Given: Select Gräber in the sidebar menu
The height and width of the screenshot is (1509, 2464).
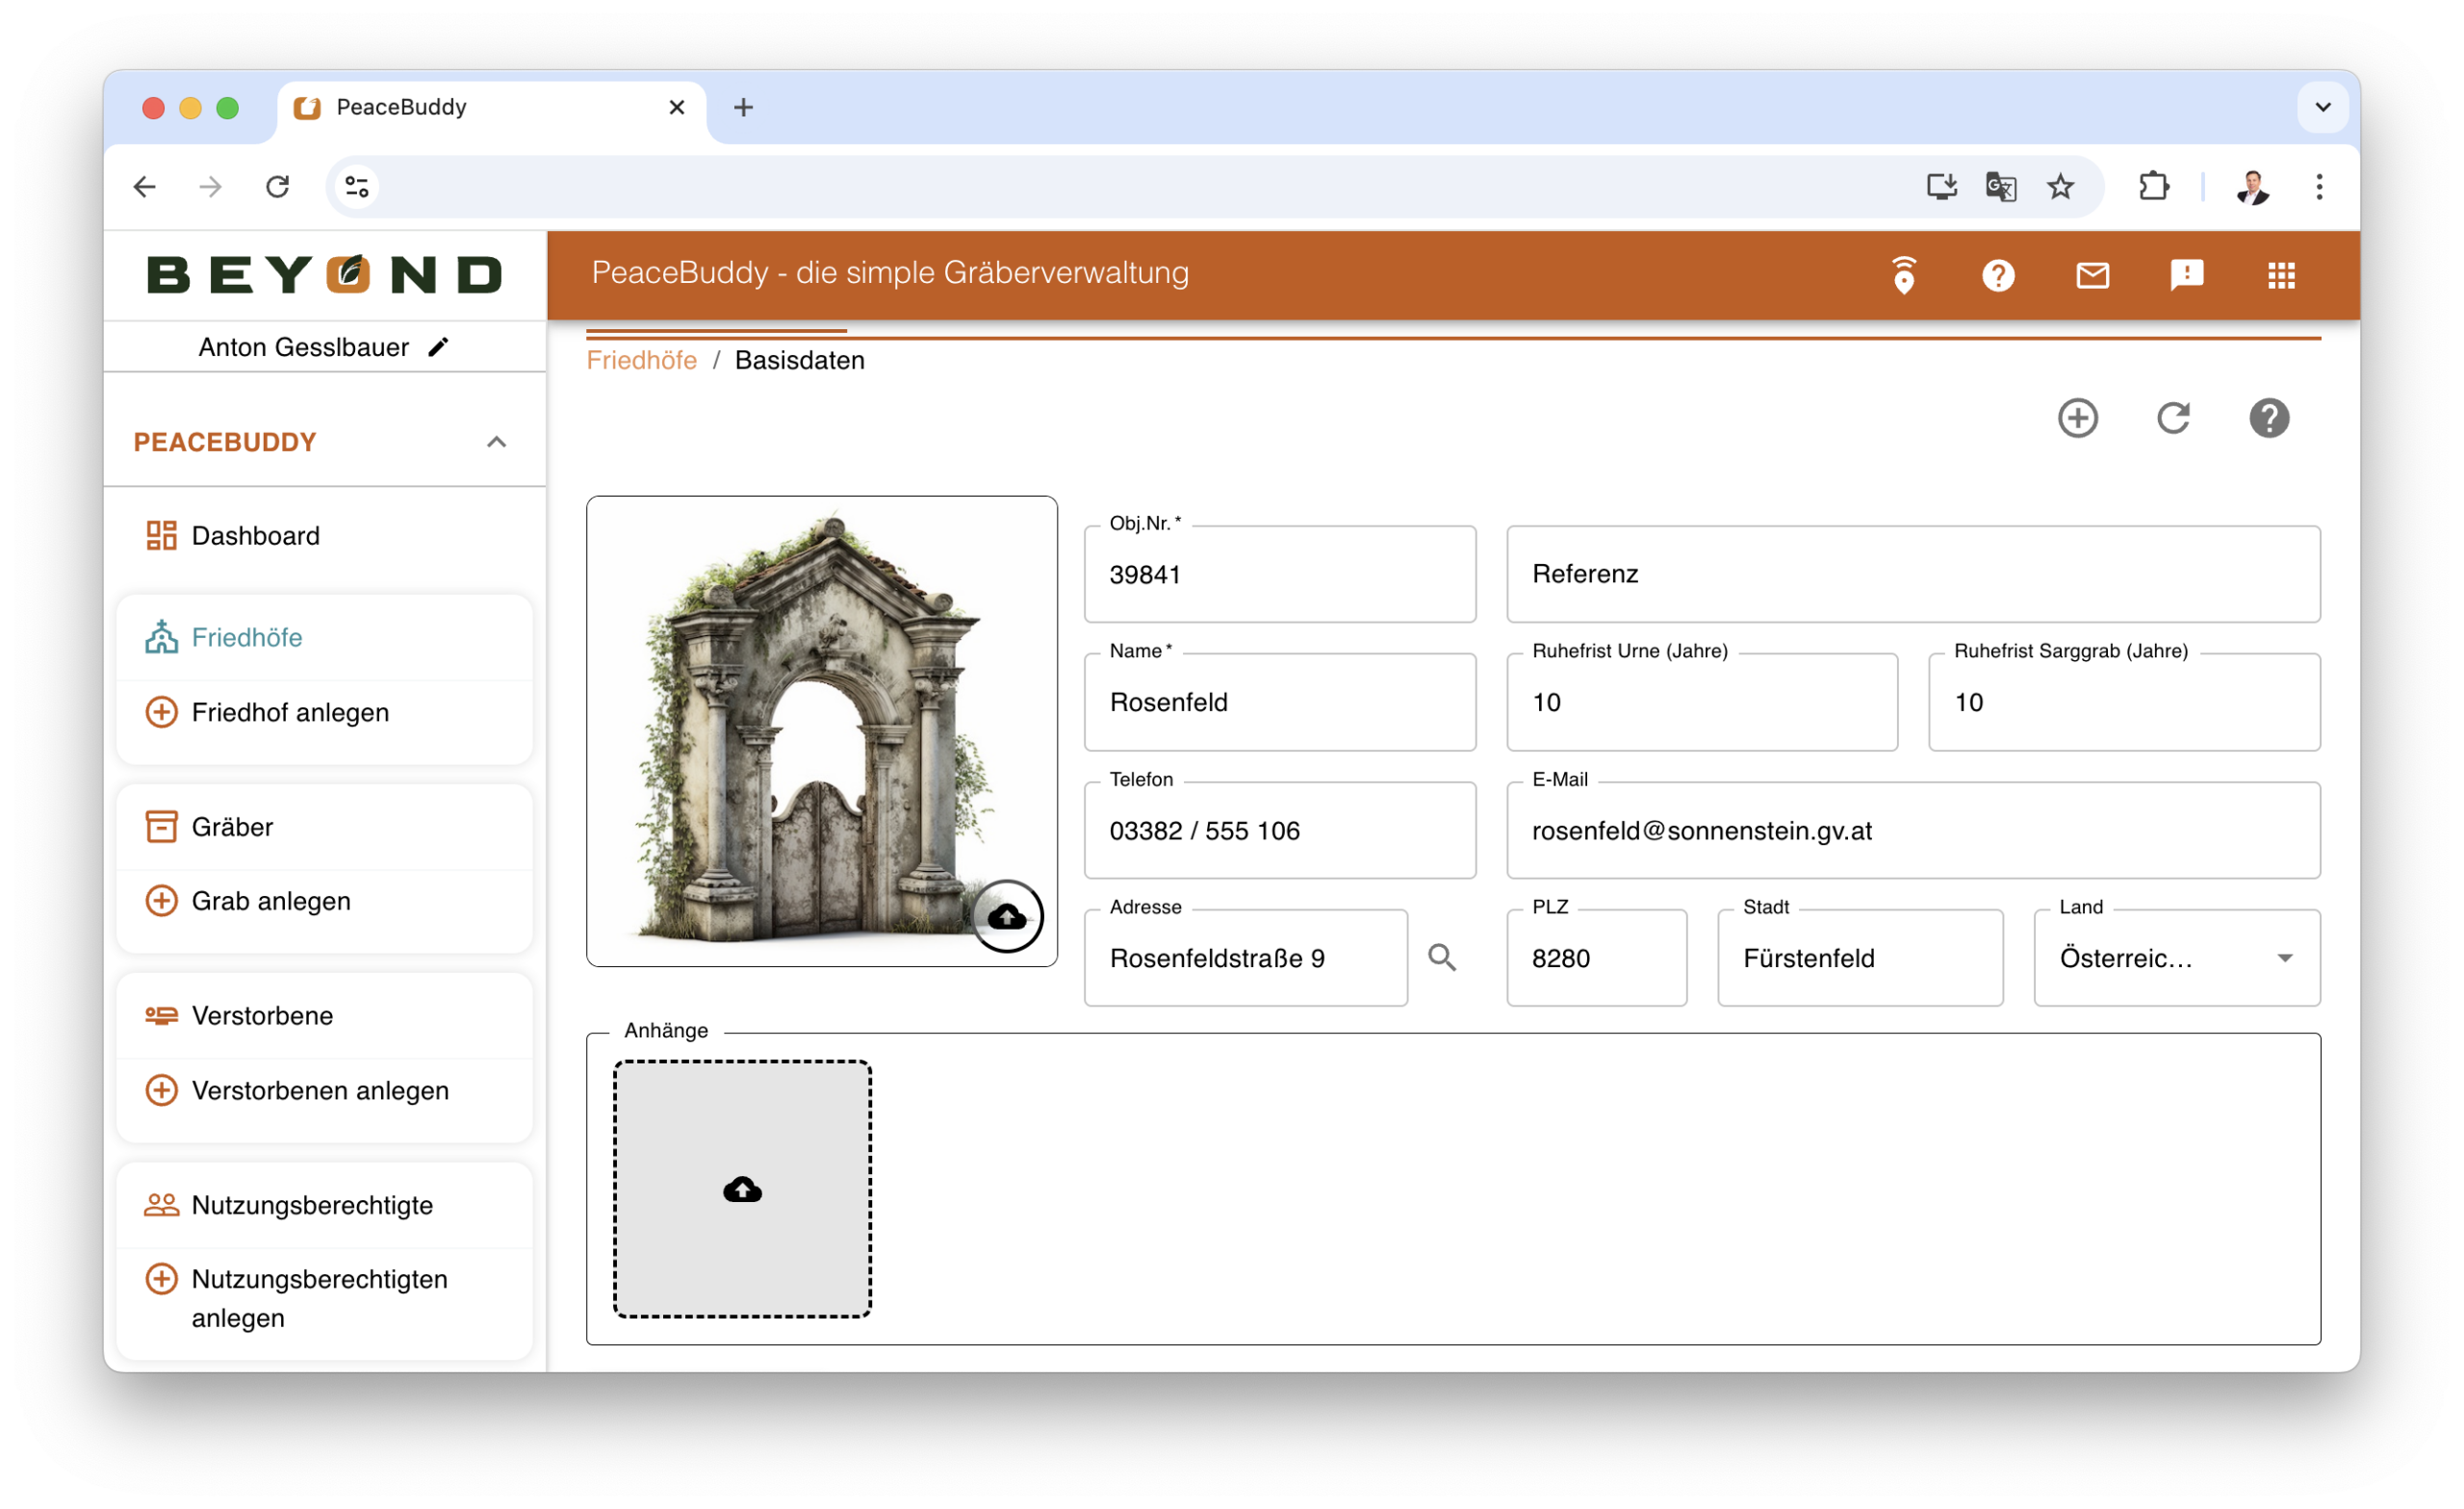Looking at the screenshot, I should point(232,827).
